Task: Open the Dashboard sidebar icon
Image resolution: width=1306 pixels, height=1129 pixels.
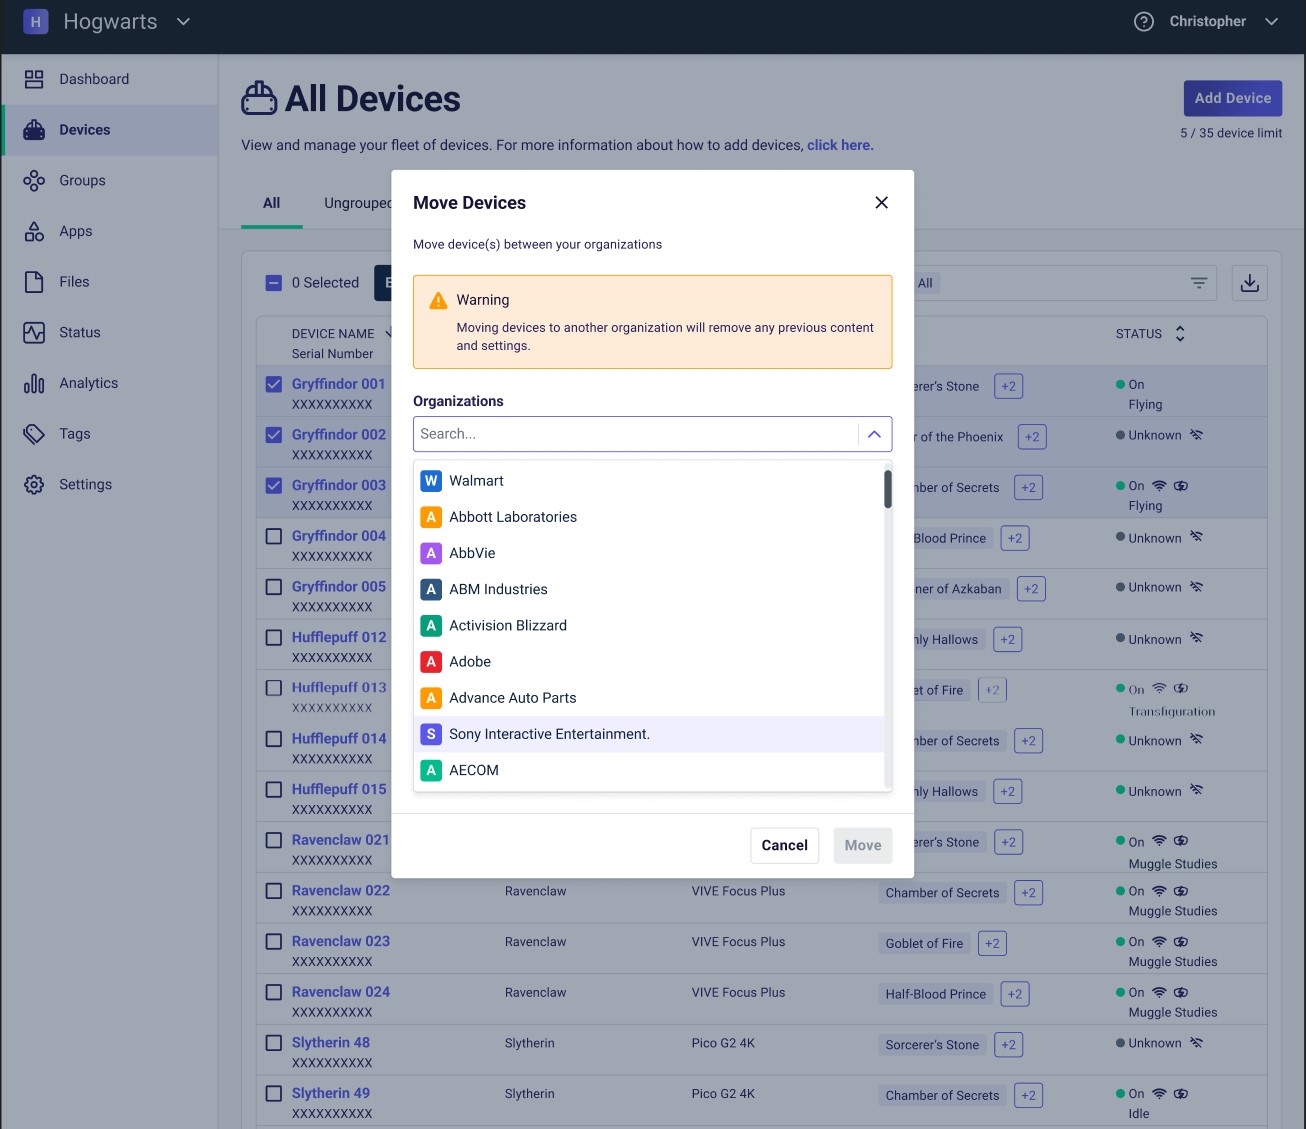Action: point(34,79)
